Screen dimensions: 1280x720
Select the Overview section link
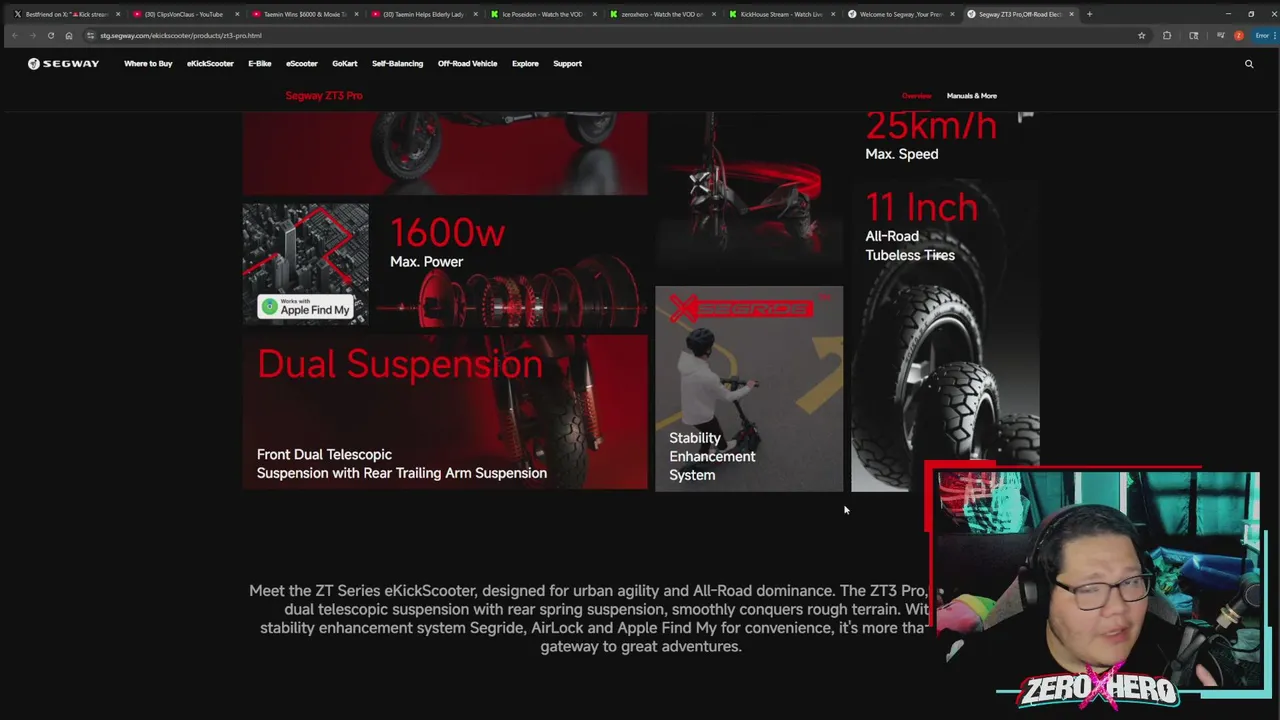click(917, 96)
